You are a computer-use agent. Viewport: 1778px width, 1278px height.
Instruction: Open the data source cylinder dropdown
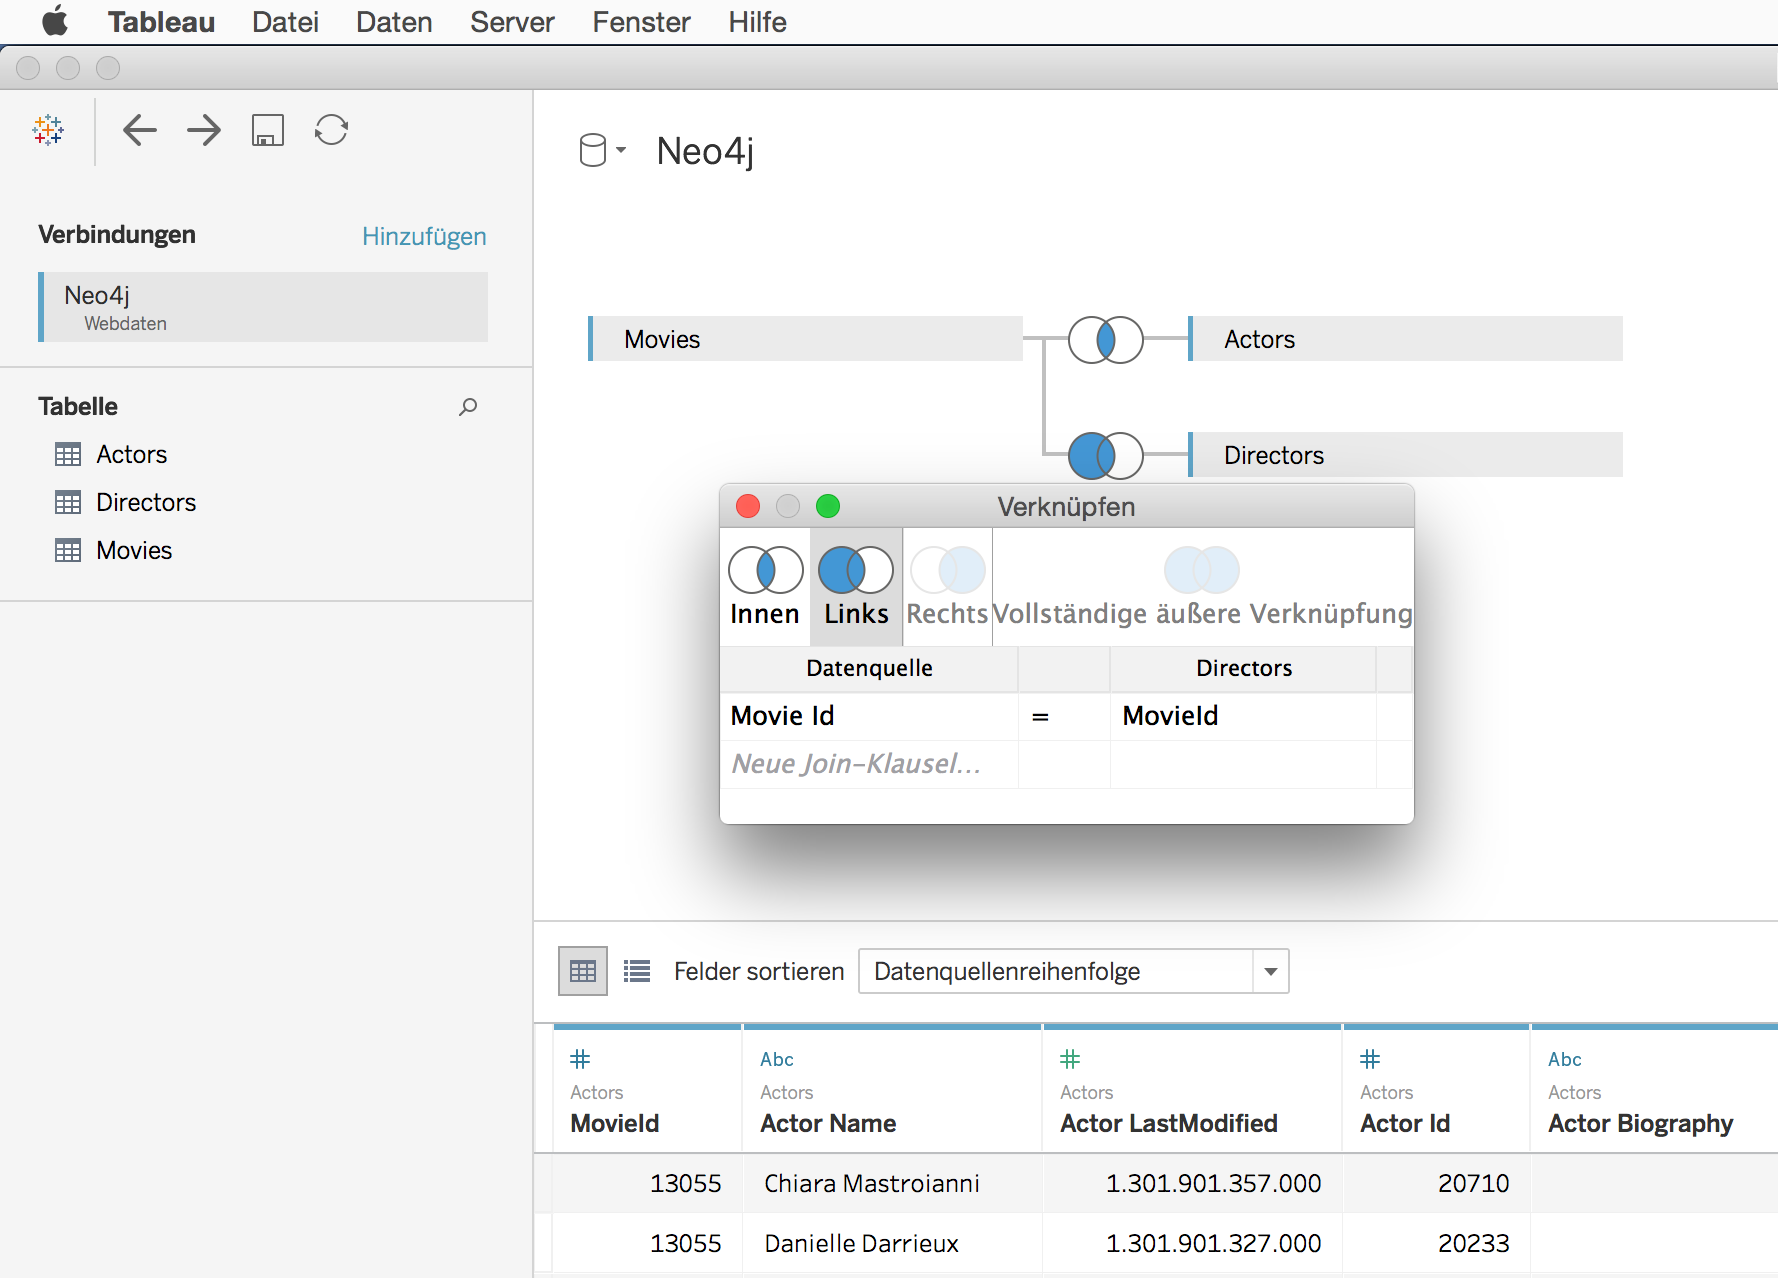pyautogui.click(x=603, y=151)
